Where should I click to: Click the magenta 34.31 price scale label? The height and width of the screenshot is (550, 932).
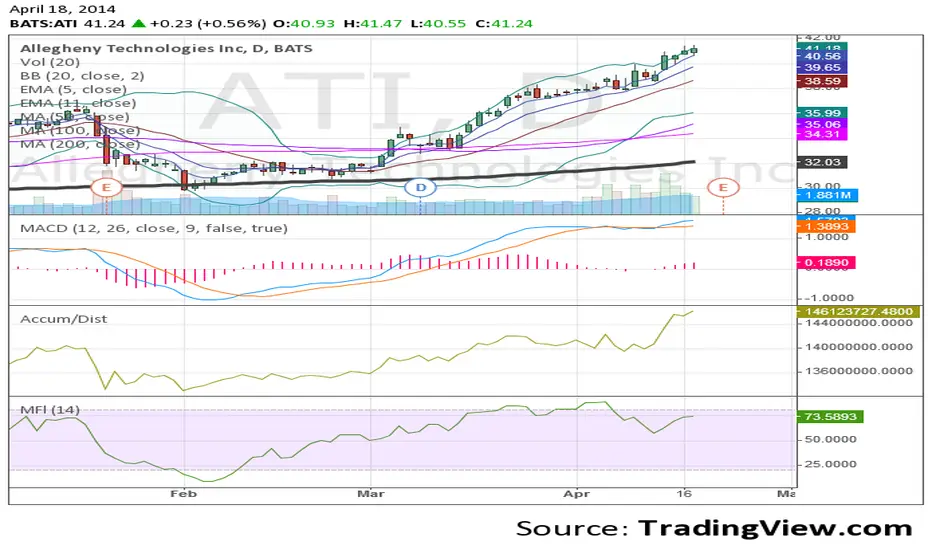point(822,134)
